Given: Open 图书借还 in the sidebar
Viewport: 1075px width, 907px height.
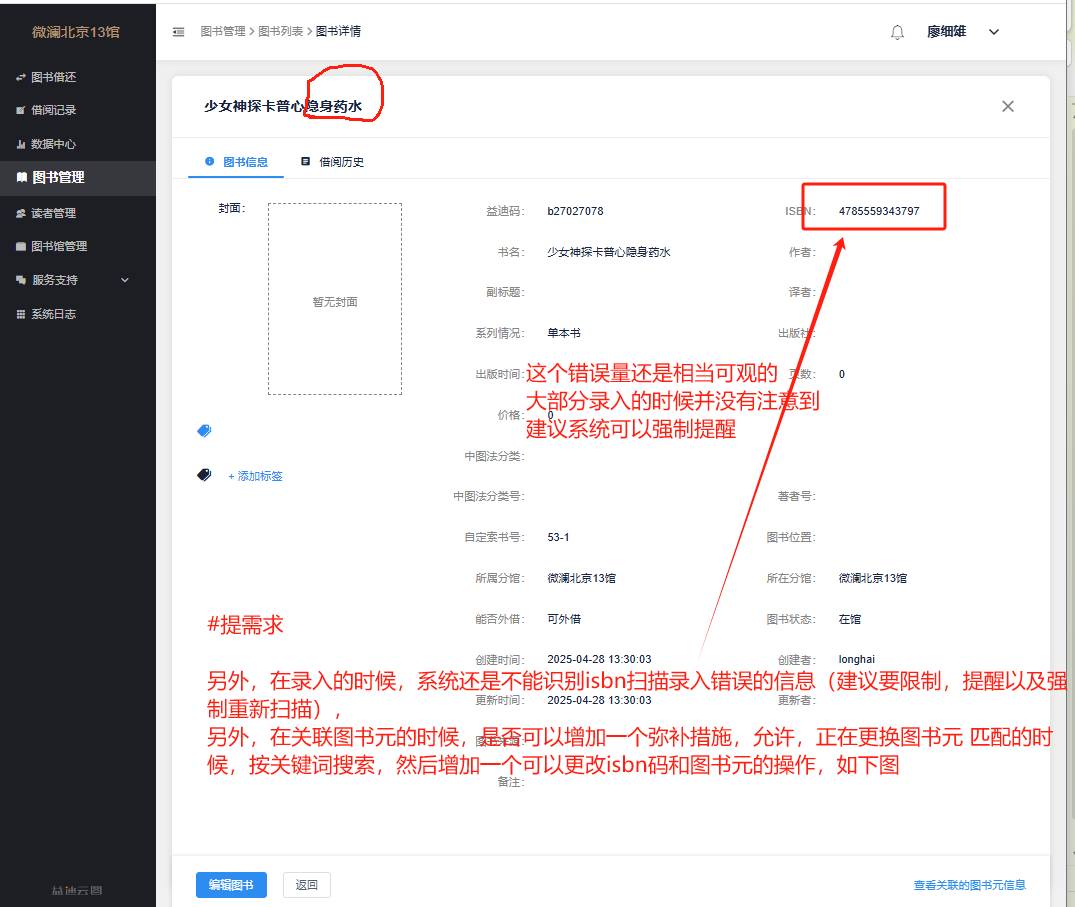Looking at the screenshot, I should (x=54, y=77).
